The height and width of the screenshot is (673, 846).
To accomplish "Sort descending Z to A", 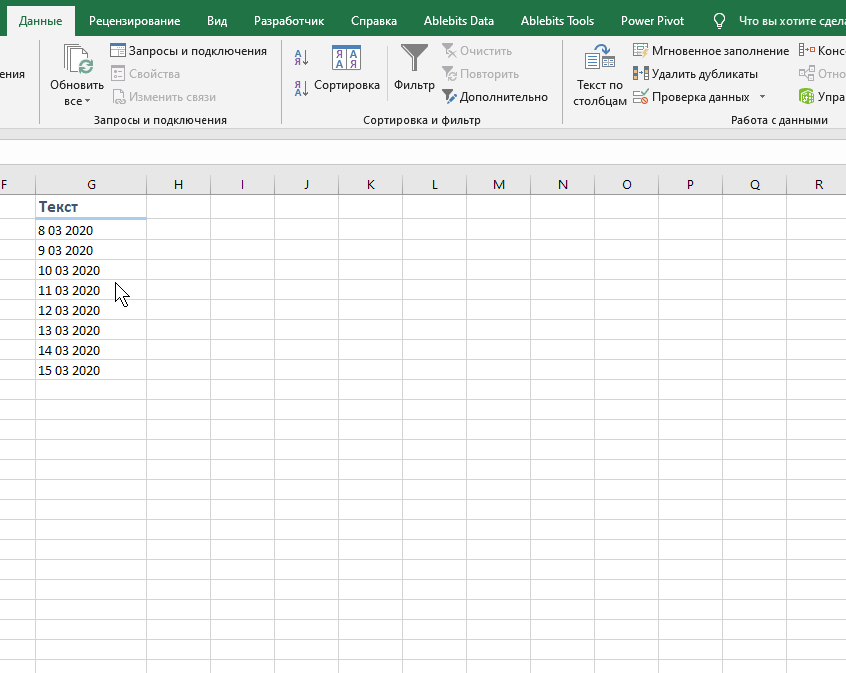I will tap(301, 89).
